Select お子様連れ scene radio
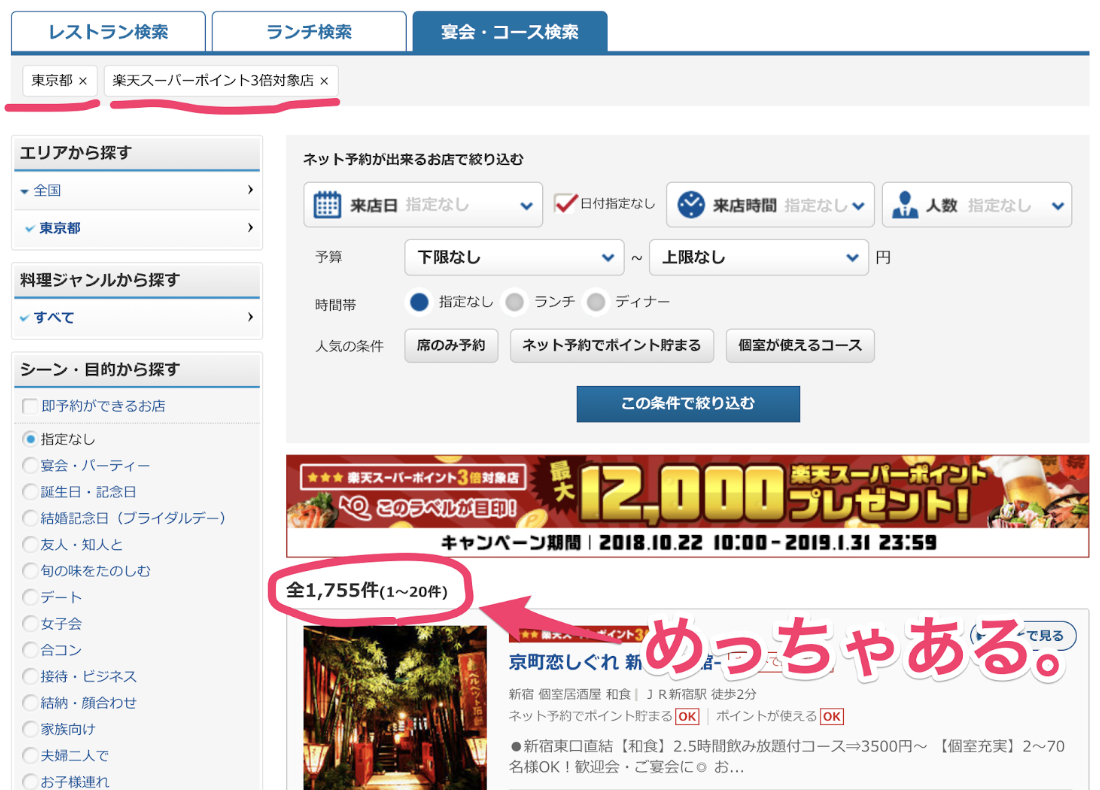This screenshot has height=790, width=1100. pos(29,782)
